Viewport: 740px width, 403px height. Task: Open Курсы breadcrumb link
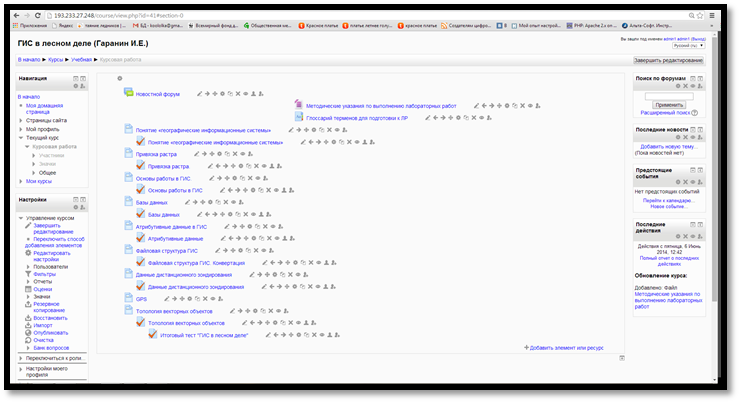pyautogui.click(x=55, y=60)
